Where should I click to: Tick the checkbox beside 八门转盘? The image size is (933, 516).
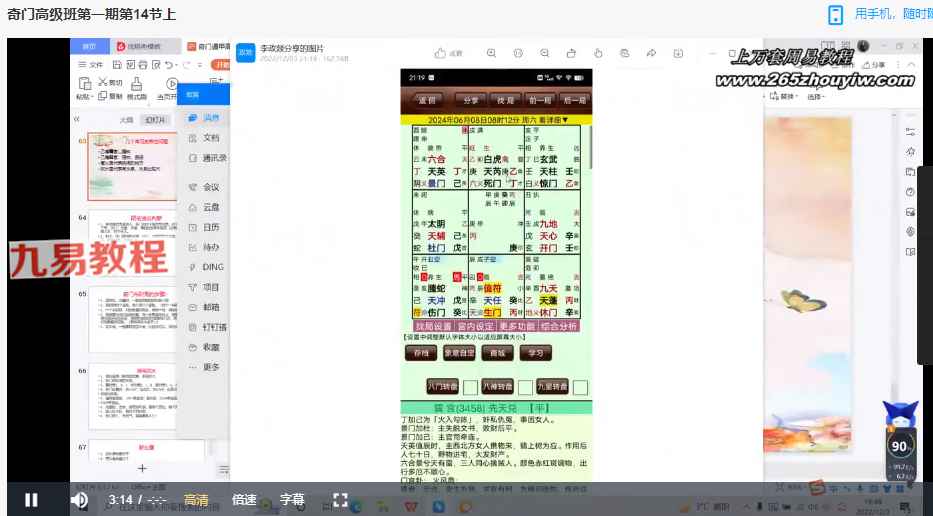pyautogui.click(x=470, y=387)
